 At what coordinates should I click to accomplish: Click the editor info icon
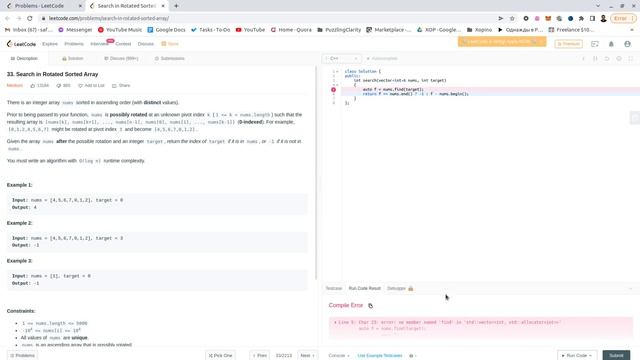[583, 59]
